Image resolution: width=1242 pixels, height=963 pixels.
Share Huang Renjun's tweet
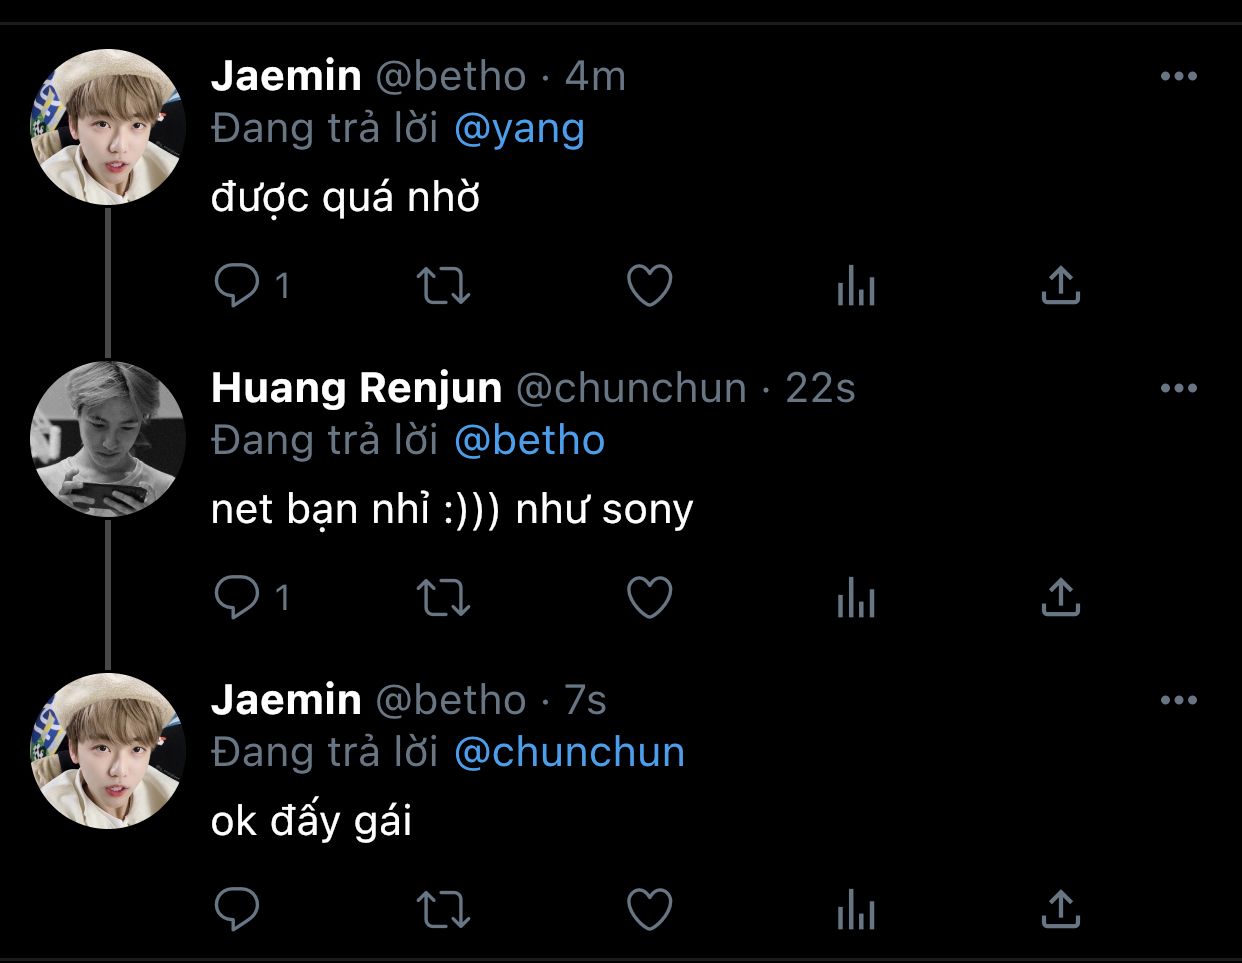(x=1060, y=598)
